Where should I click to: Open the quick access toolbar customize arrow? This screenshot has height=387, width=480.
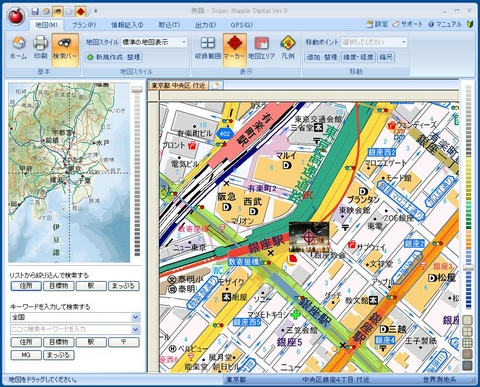pos(96,11)
